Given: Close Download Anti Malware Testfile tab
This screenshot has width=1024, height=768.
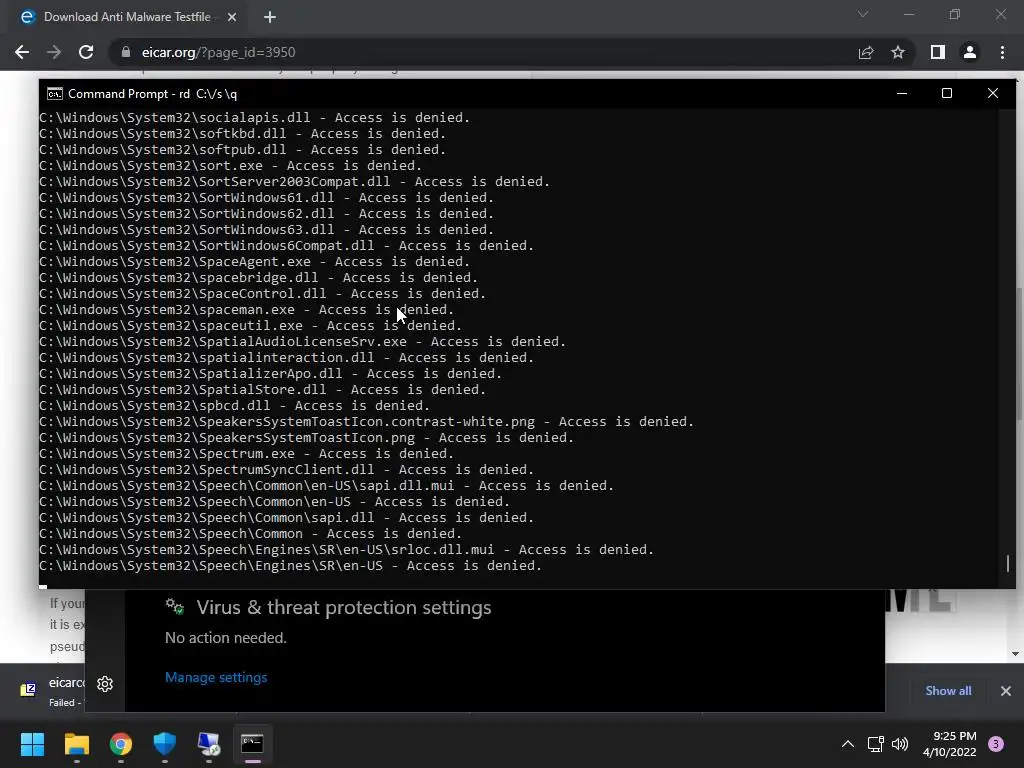Looking at the screenshot, I should (x=232, y=17).
